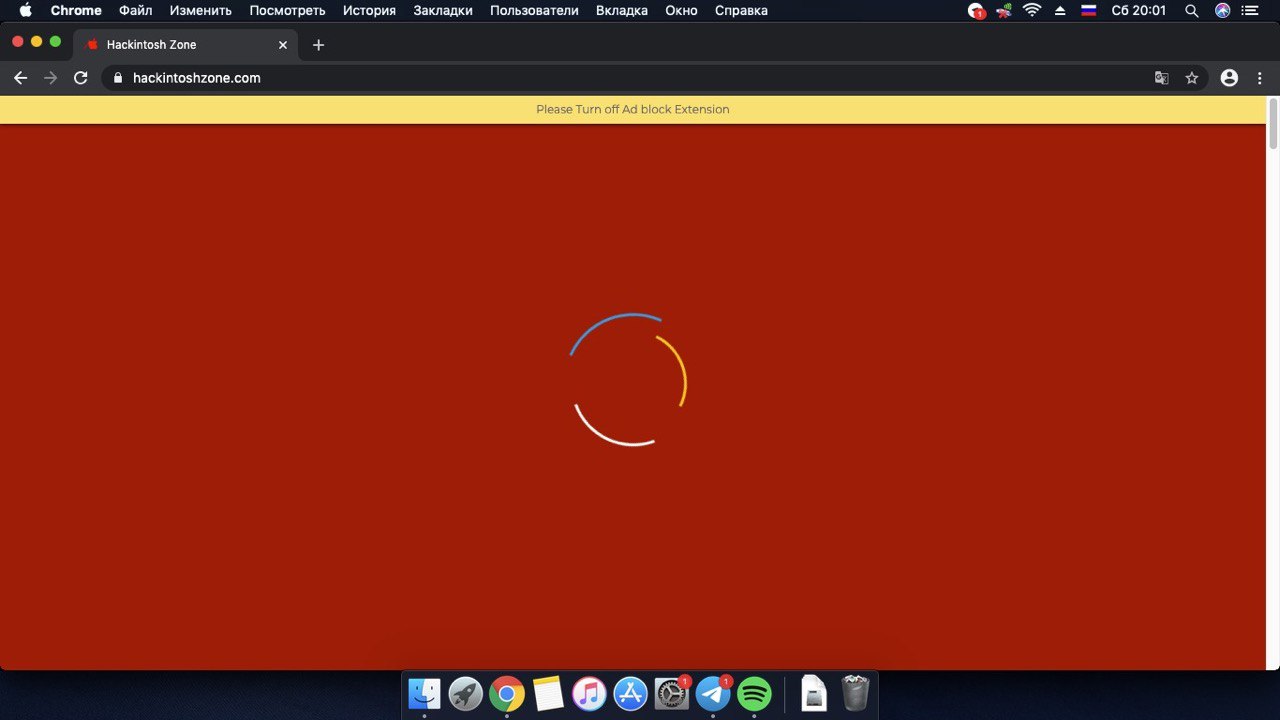Open the Apple menu
1280x720 pixels.
click(26, 11)
